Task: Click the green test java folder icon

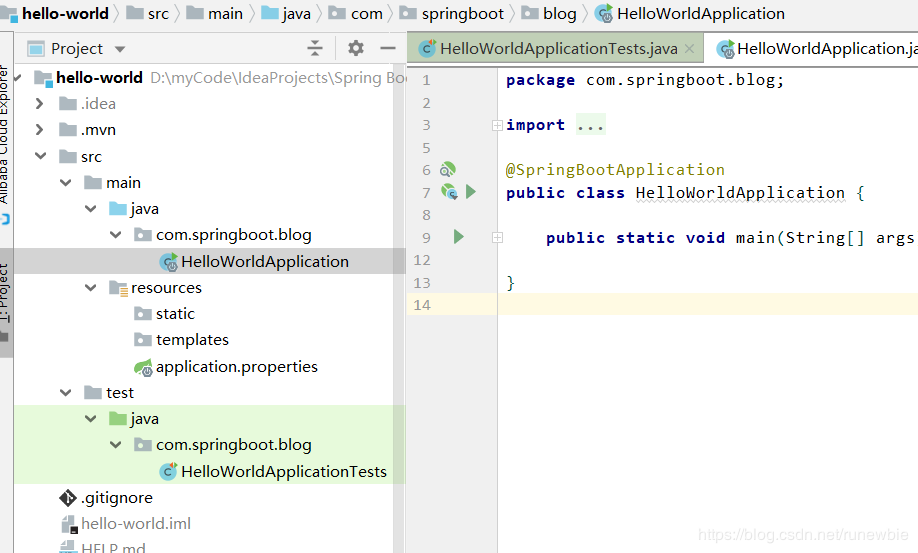Action: coord(118,418)
